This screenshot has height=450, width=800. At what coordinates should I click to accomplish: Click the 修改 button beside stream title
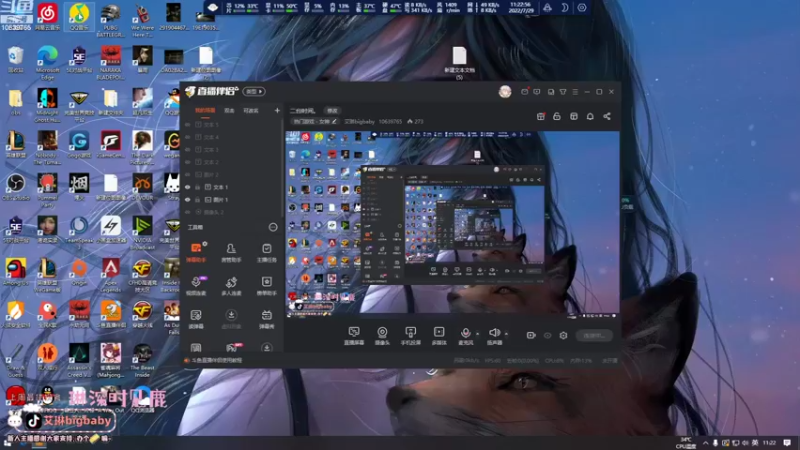point(332,110)
